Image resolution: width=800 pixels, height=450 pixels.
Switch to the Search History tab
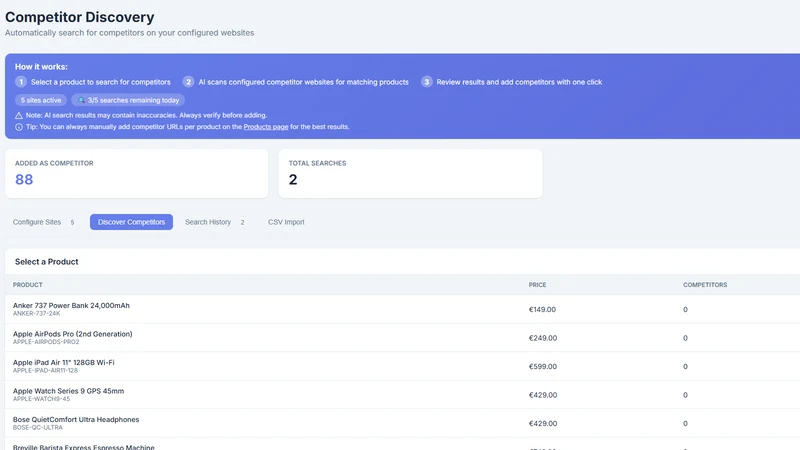pyautogui.click(x=214, y=222)
